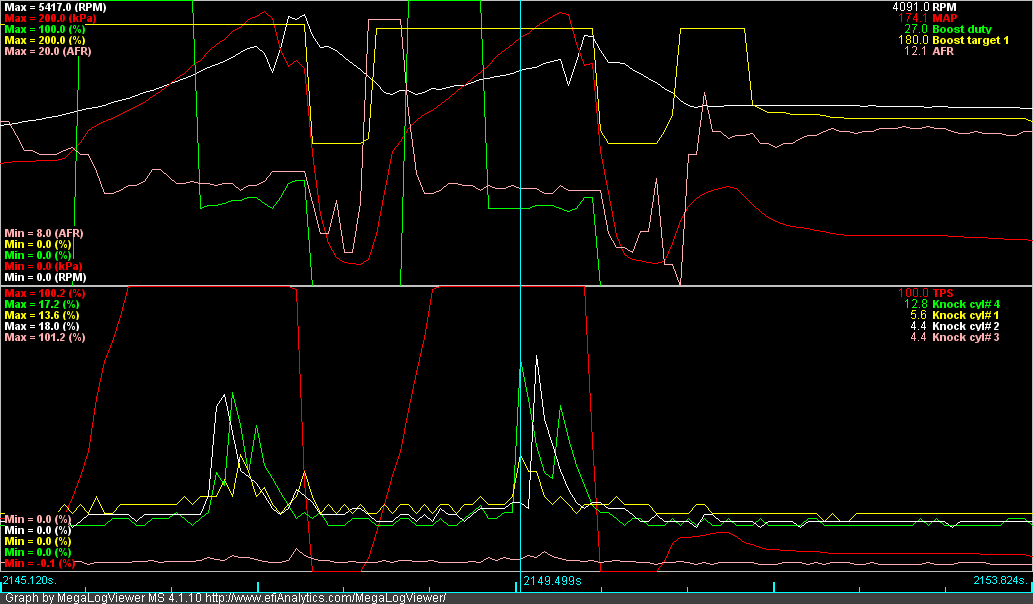
Task: Select the 'Max = 200.0 (%)' boost target label
Action: (x=45, y=40)
